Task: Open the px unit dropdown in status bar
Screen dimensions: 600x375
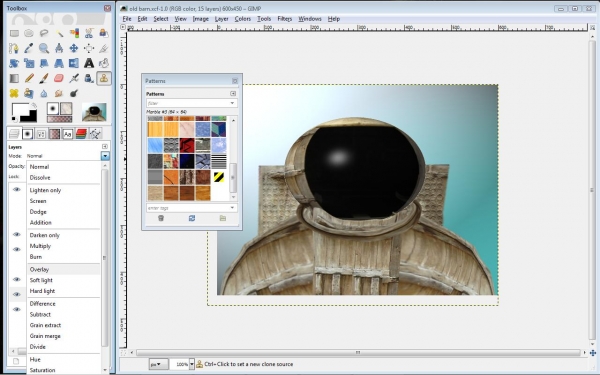Action: coord(157,364)
